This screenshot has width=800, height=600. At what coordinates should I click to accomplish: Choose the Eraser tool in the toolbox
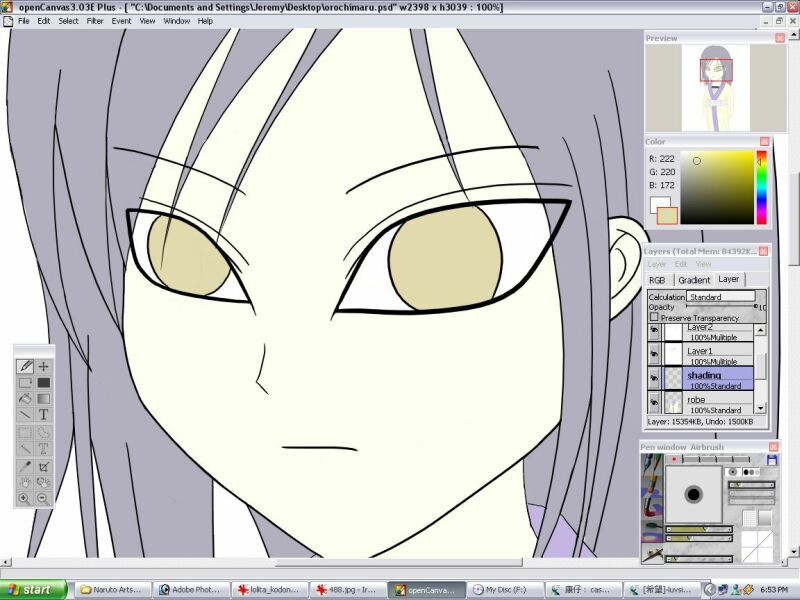[25, 383]
